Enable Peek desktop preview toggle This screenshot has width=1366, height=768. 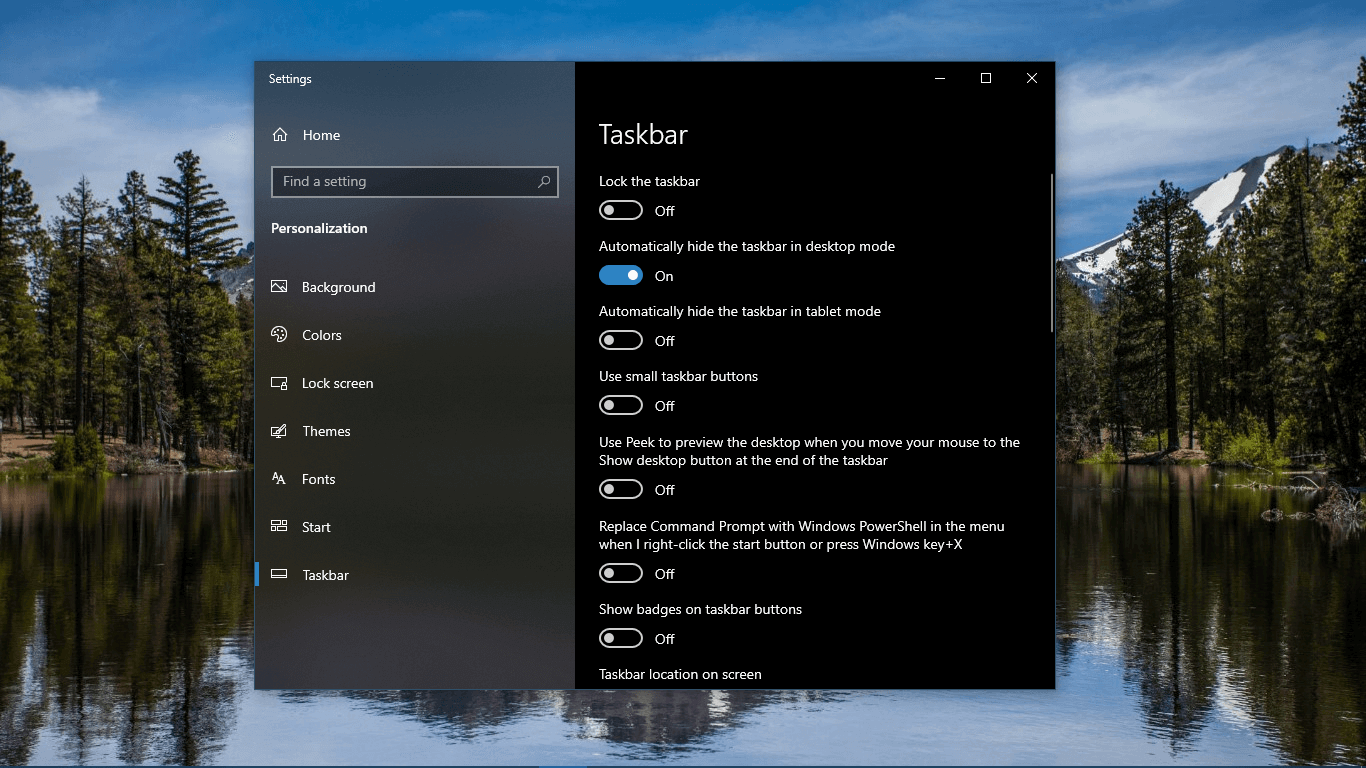click(x=620, y=489)
